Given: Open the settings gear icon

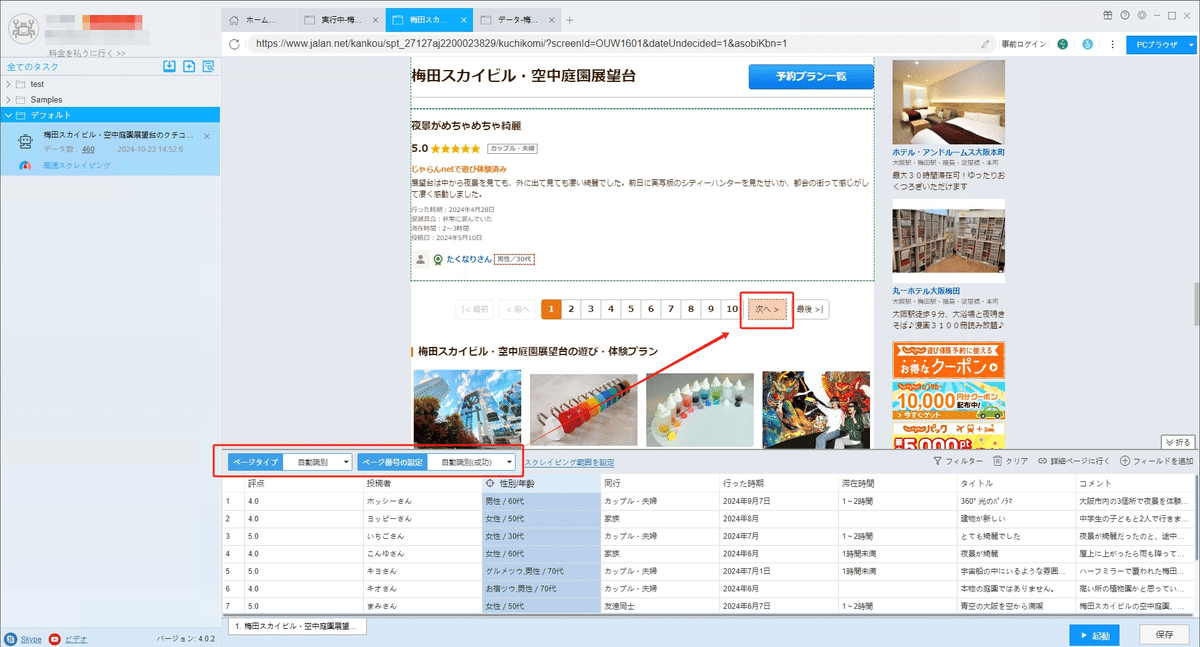Looking at the screenshot, I should (x=1141, y=16).
